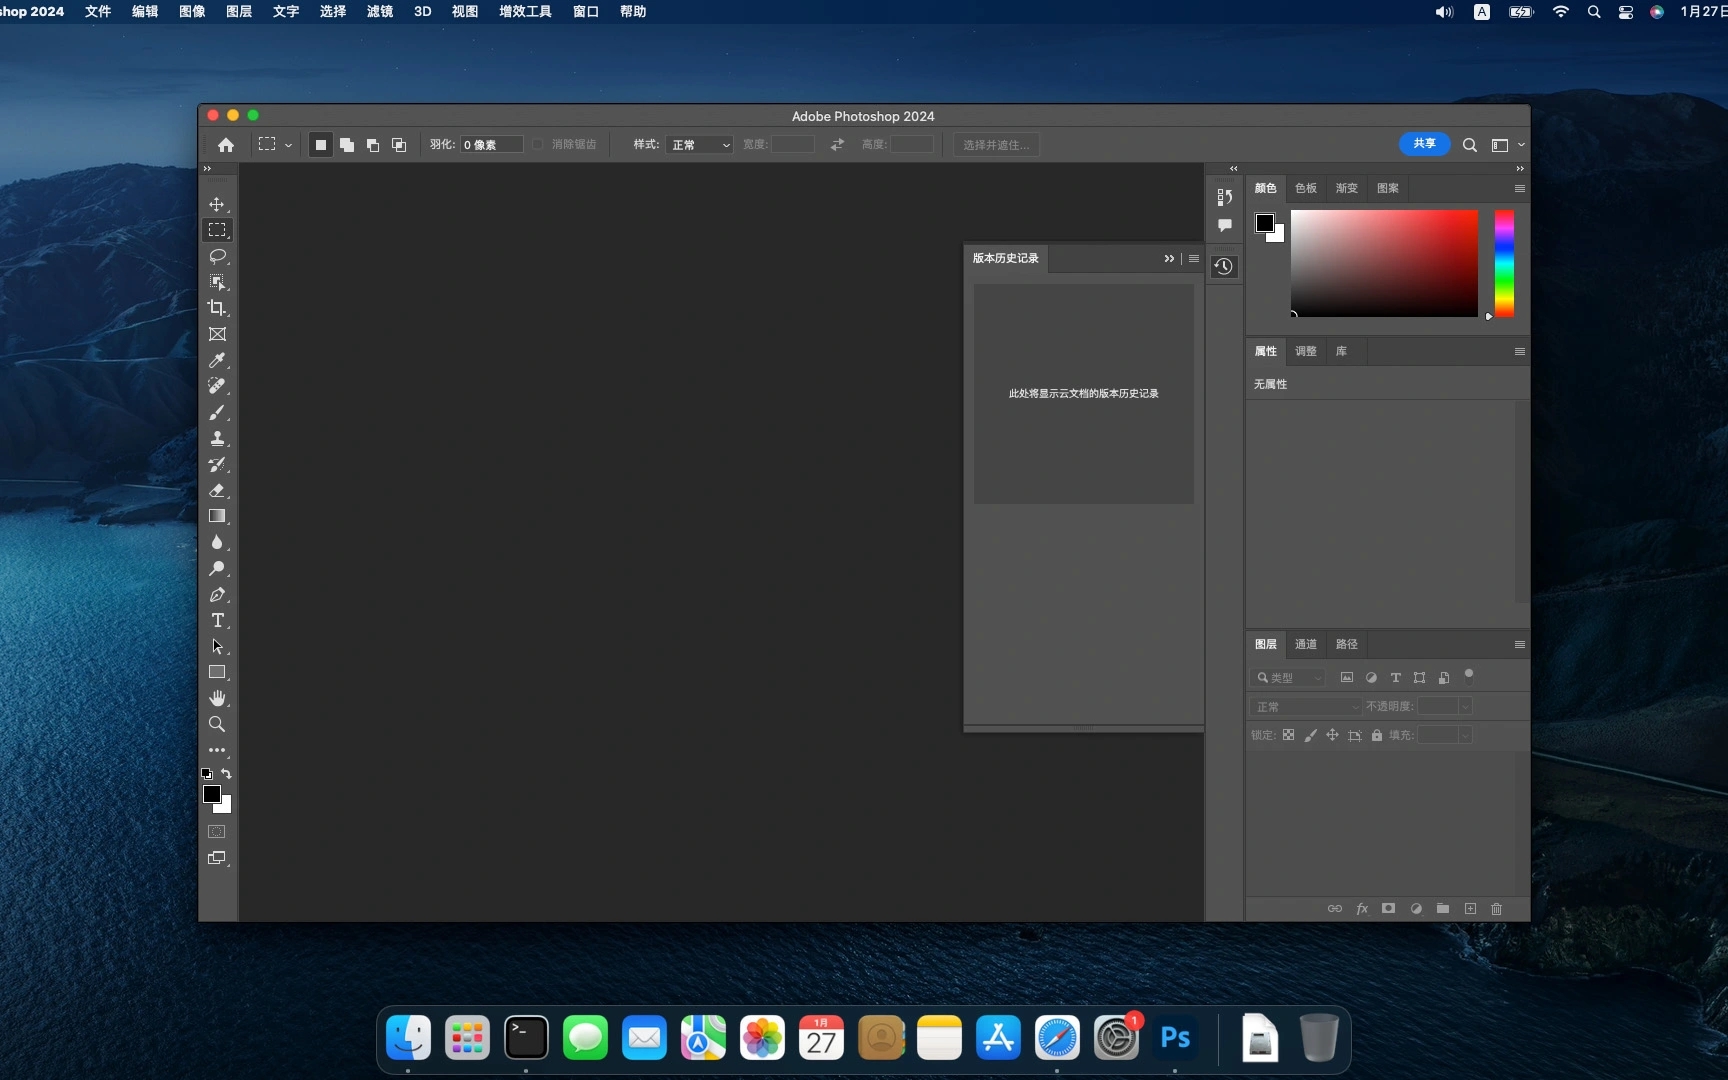Open the 颜色 panel flyout menu

click(1519, 188)
